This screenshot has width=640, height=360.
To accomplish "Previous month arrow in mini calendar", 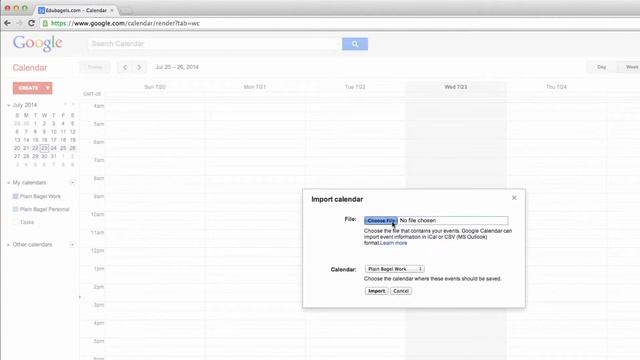I will click(x=65, y=105).
